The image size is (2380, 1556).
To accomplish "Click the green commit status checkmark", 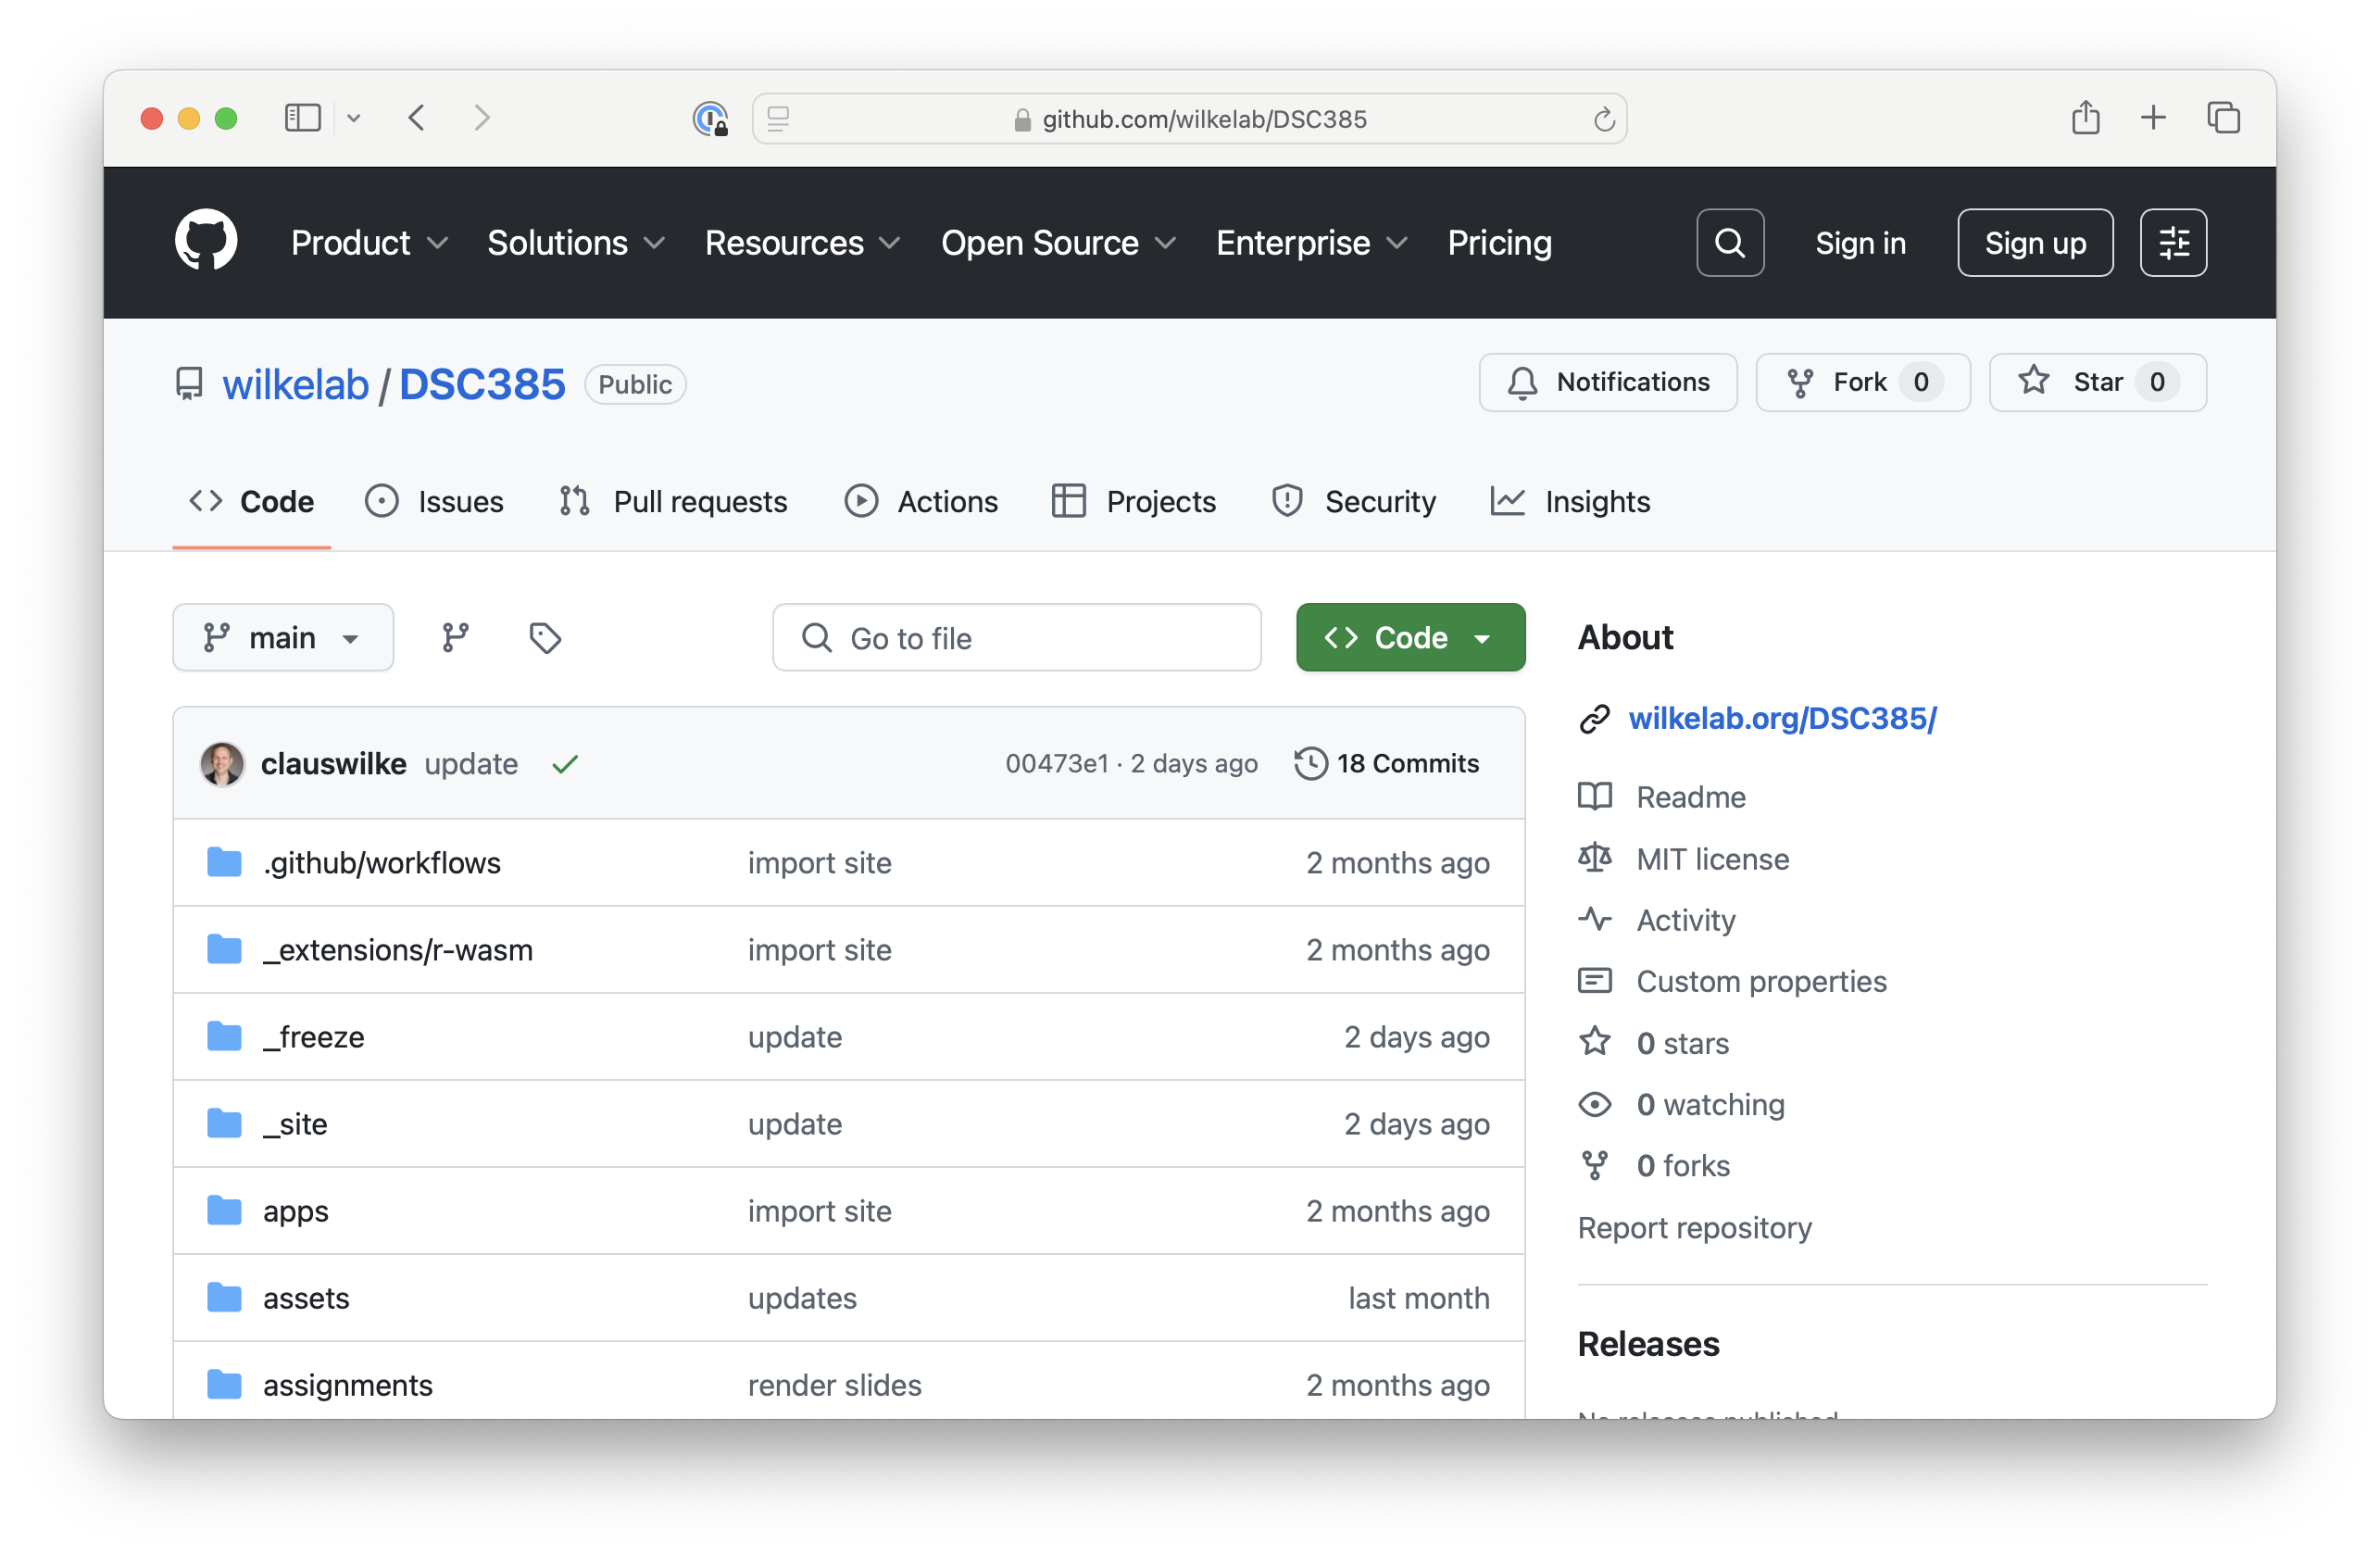I will point(565,765).
